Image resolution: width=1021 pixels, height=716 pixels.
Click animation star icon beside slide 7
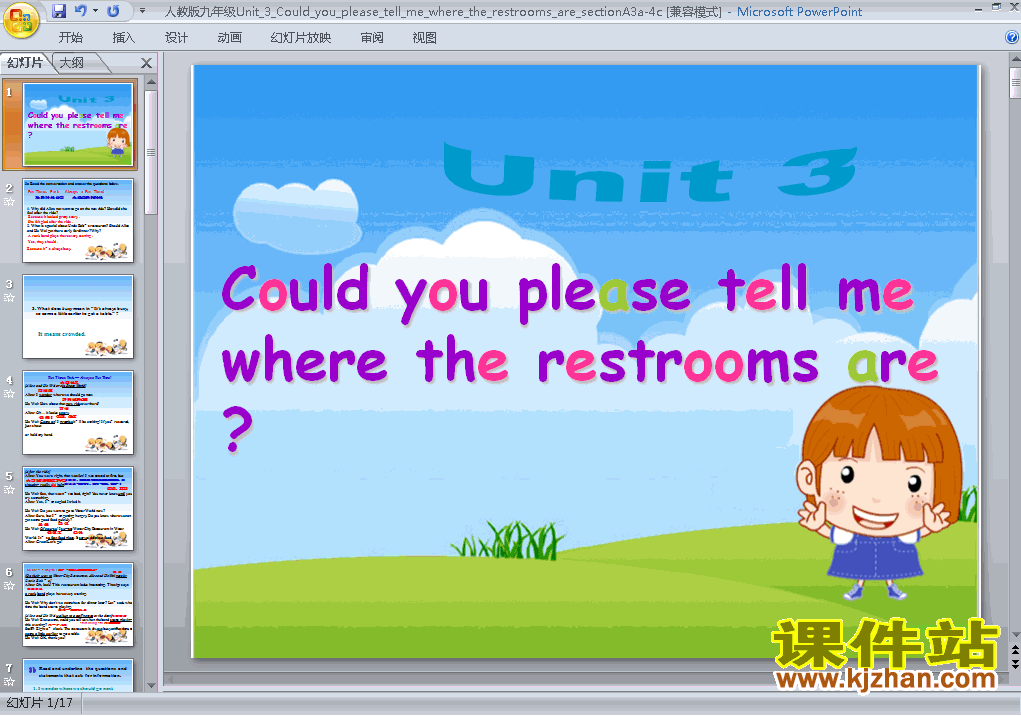[9, 682]
